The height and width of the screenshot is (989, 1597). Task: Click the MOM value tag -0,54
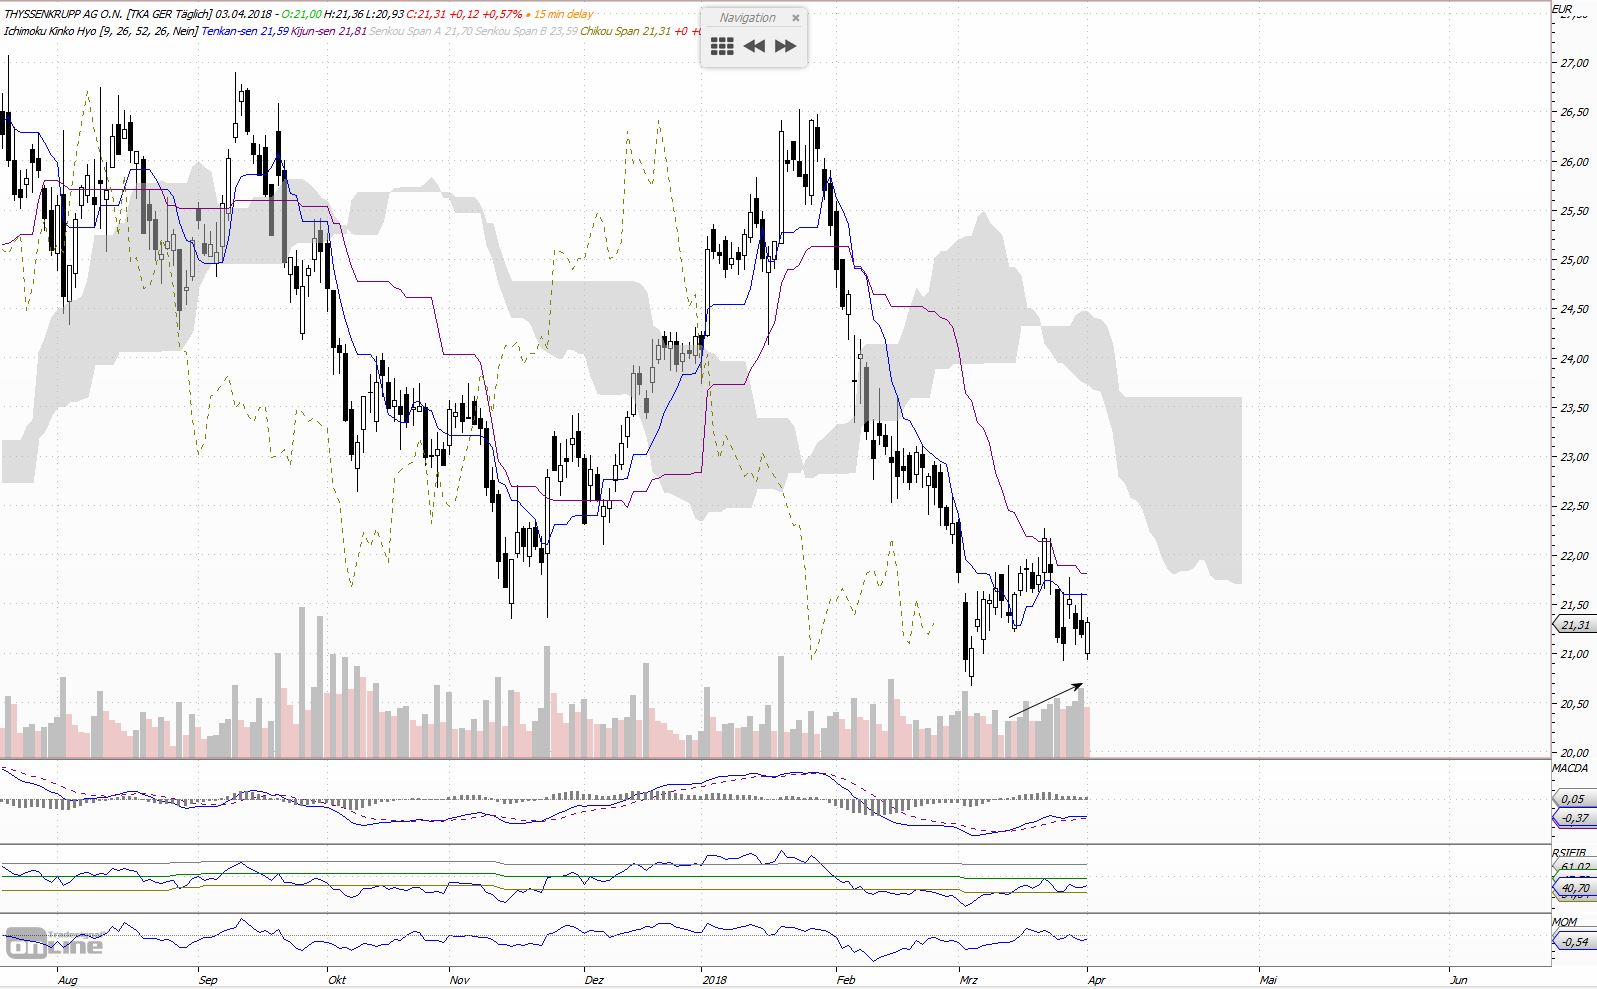pos(1575,942)
